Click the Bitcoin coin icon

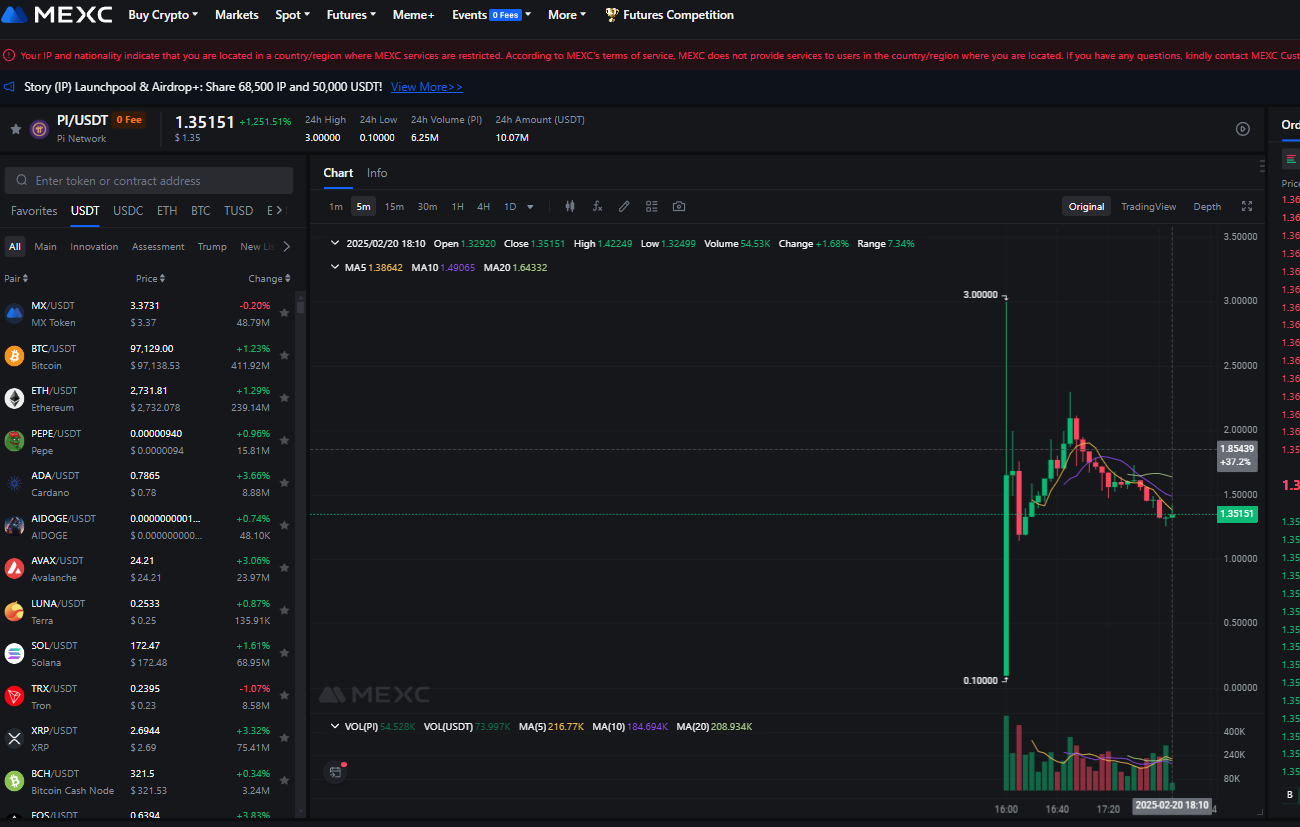click(14, 356)
